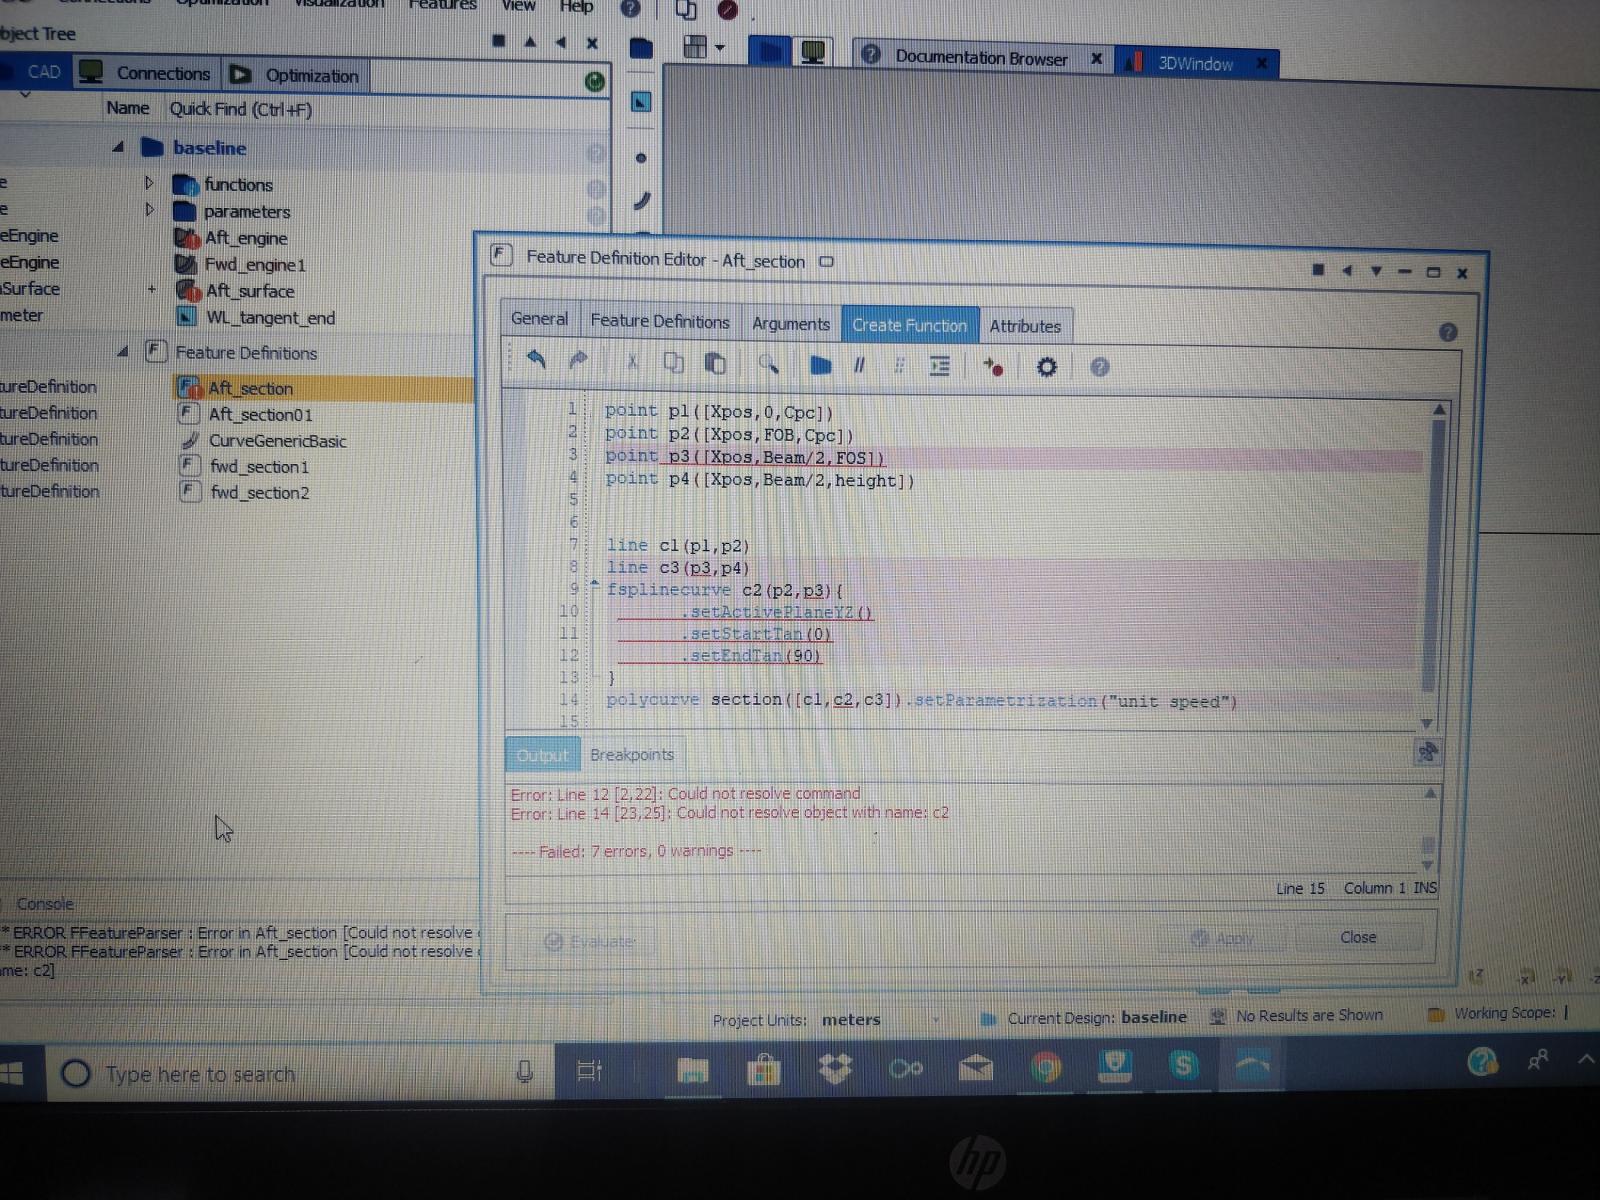Switch to the Arguments tab
Image resolution: width=1600 pixels, height=1200 pixels.
[790, 324]
